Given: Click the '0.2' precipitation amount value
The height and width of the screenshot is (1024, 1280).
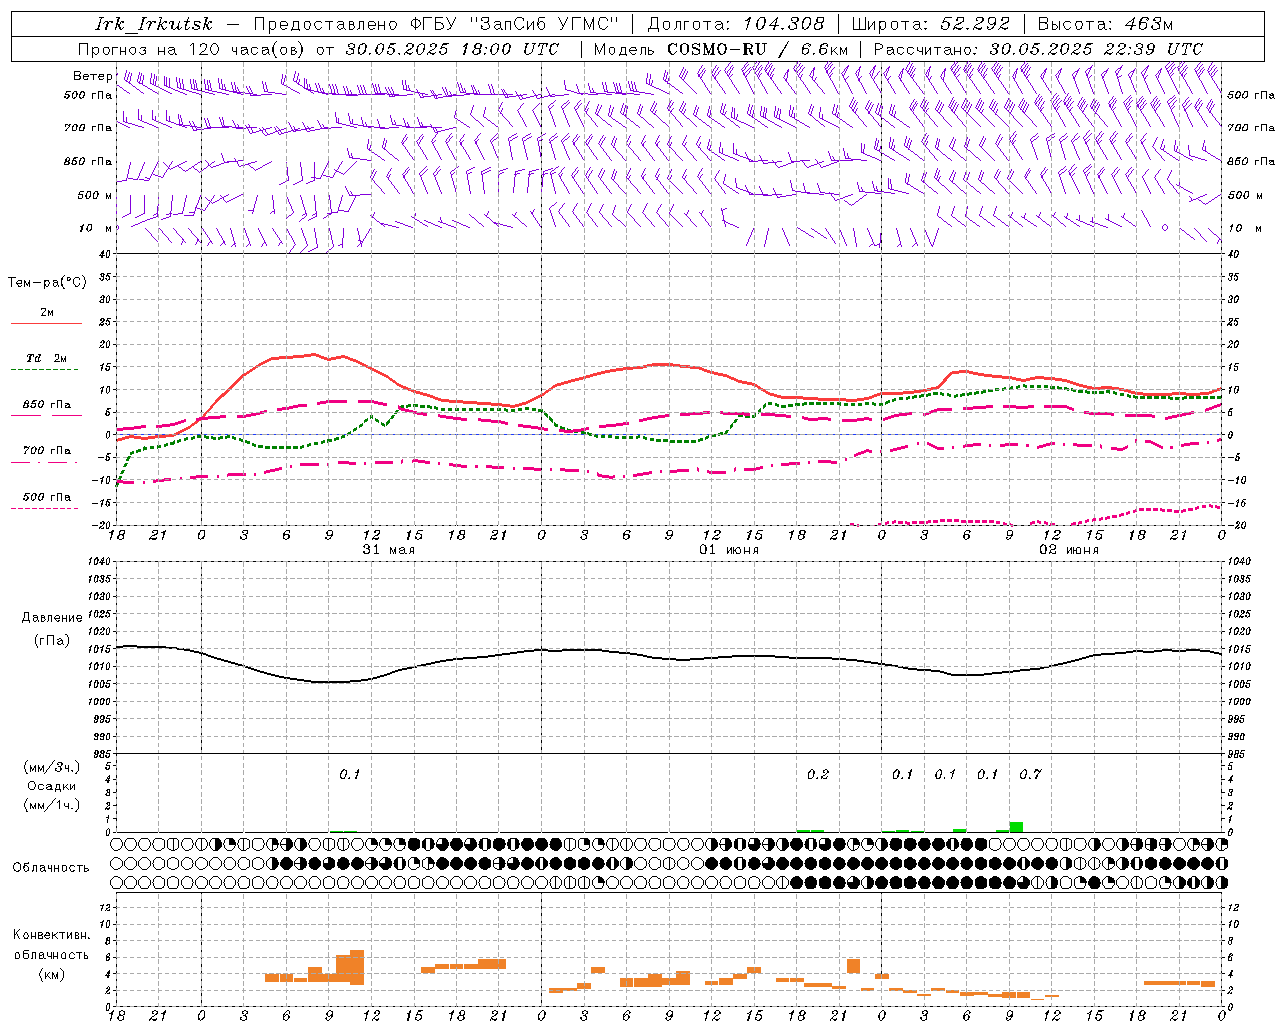Looking at the screenshot, I should [818, 774].
